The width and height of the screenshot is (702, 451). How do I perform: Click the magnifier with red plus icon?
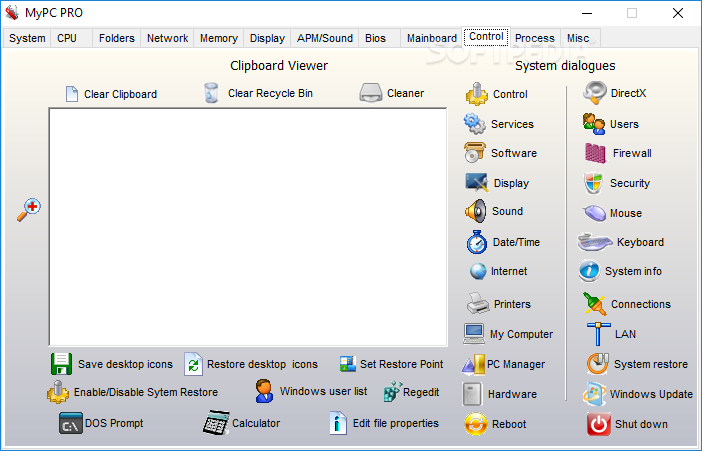tap(29, 210)
